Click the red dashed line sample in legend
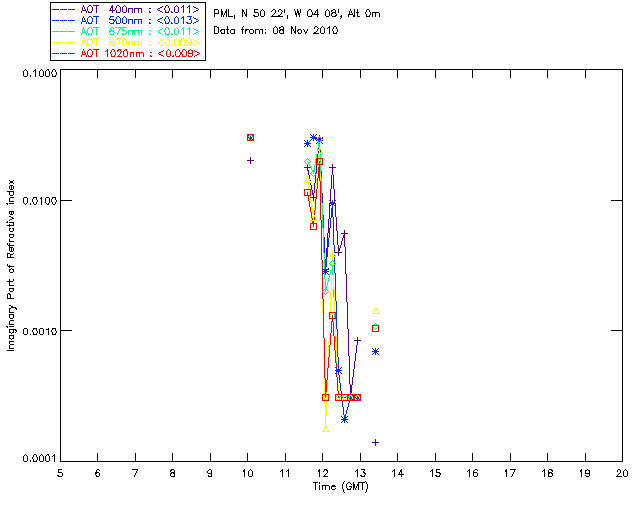The height and width of the screenshot is (512, 640). pos(64,53)
